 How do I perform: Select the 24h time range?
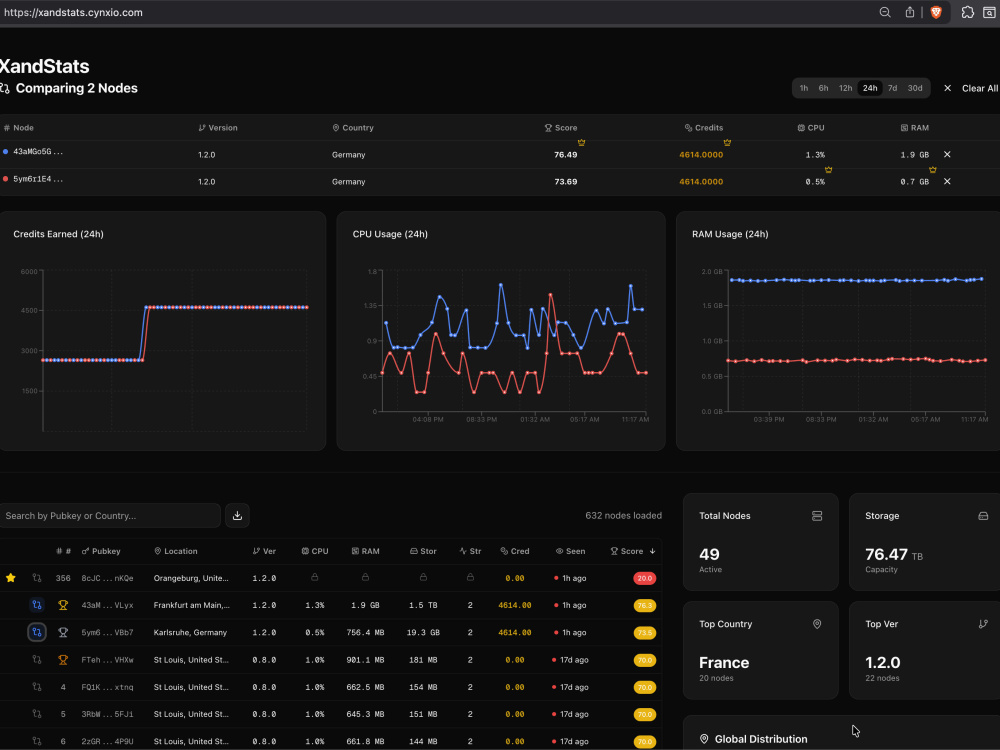[x=870, y=88]
